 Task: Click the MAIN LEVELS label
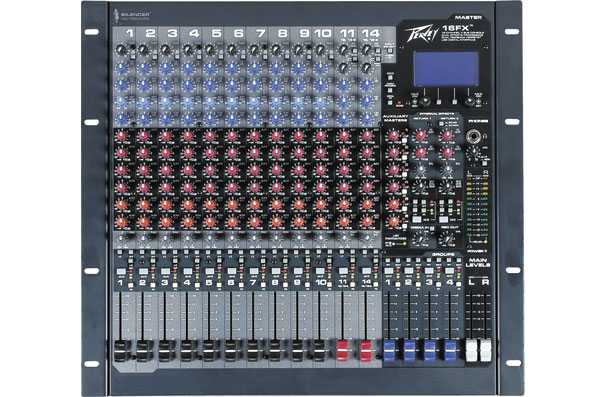click(x=478, y=263)
